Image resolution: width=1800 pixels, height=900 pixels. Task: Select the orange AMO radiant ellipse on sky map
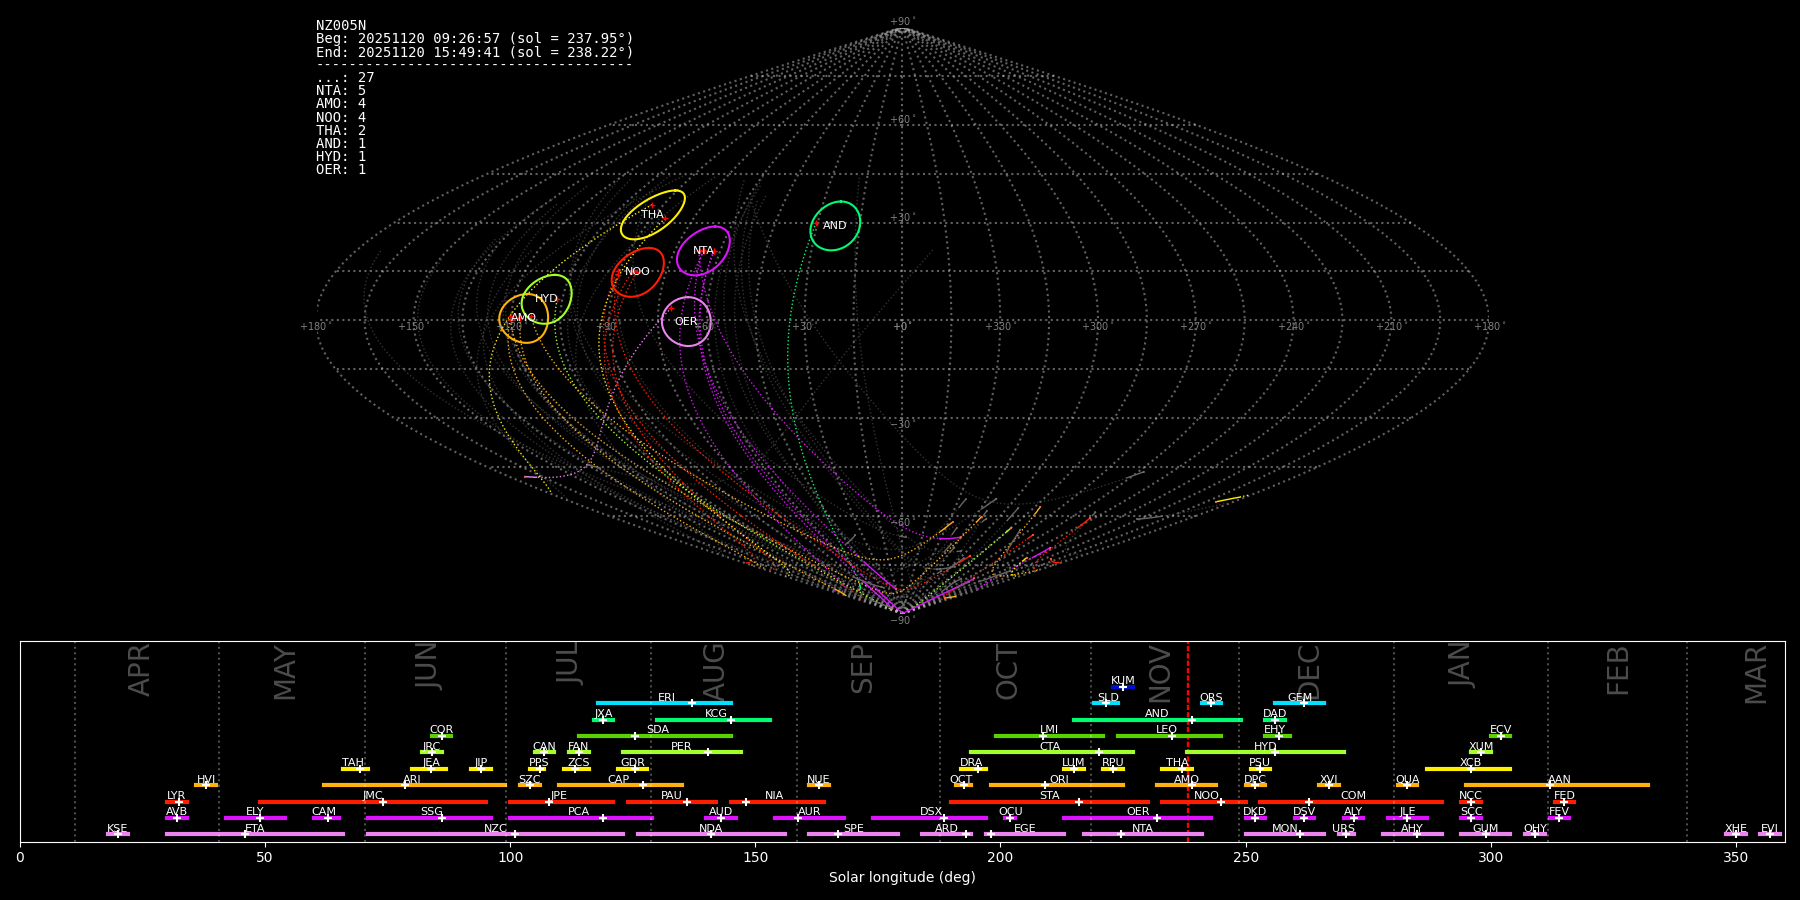pos(524,319)
